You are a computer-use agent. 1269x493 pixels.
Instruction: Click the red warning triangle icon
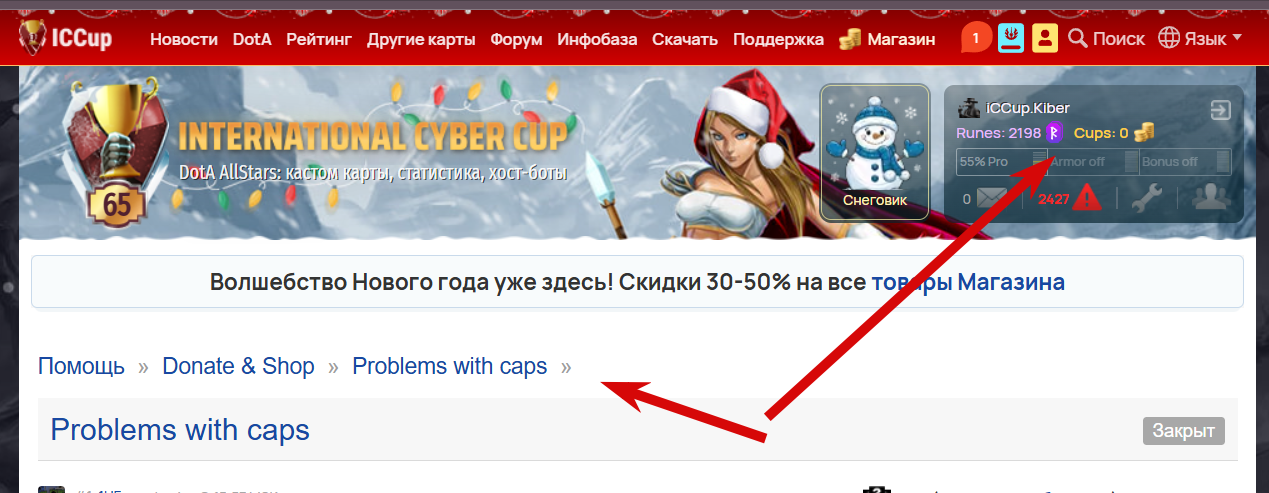[1087, 198]
